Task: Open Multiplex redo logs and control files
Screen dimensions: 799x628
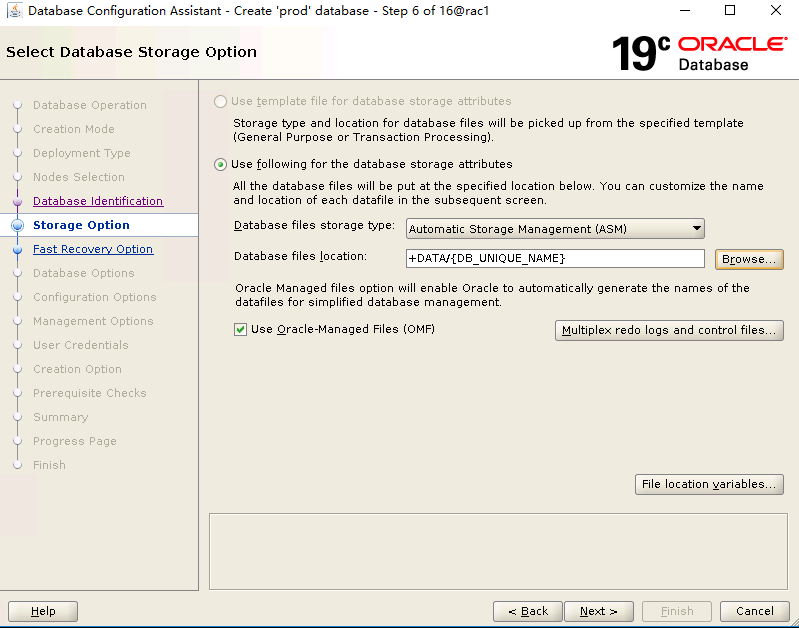Action: (669, 330)
